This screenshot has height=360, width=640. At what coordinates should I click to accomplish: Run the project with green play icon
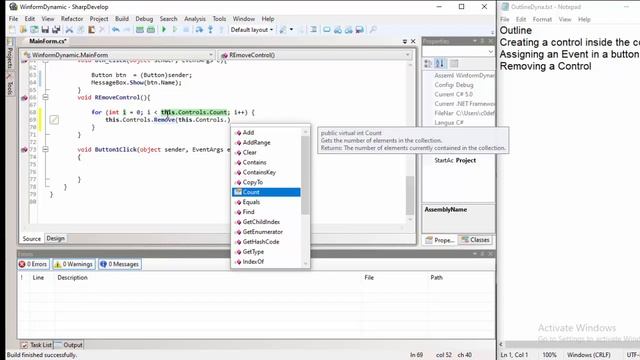[x=164, y=29]
